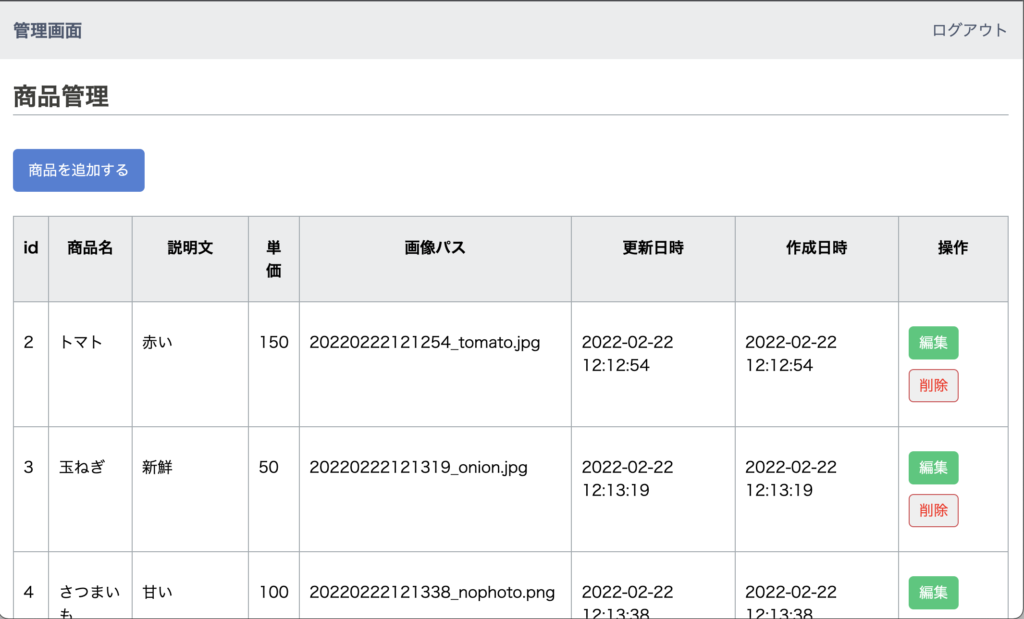
Task: Edit the トマト product row
Action: click(x=933, y=343)
